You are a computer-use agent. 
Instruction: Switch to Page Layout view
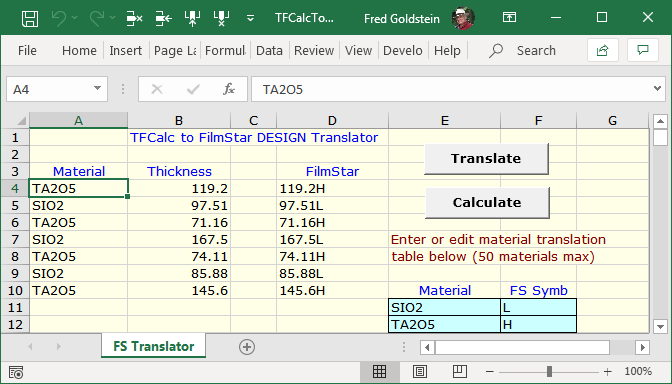pyautogui.click(x=420, y=372)
